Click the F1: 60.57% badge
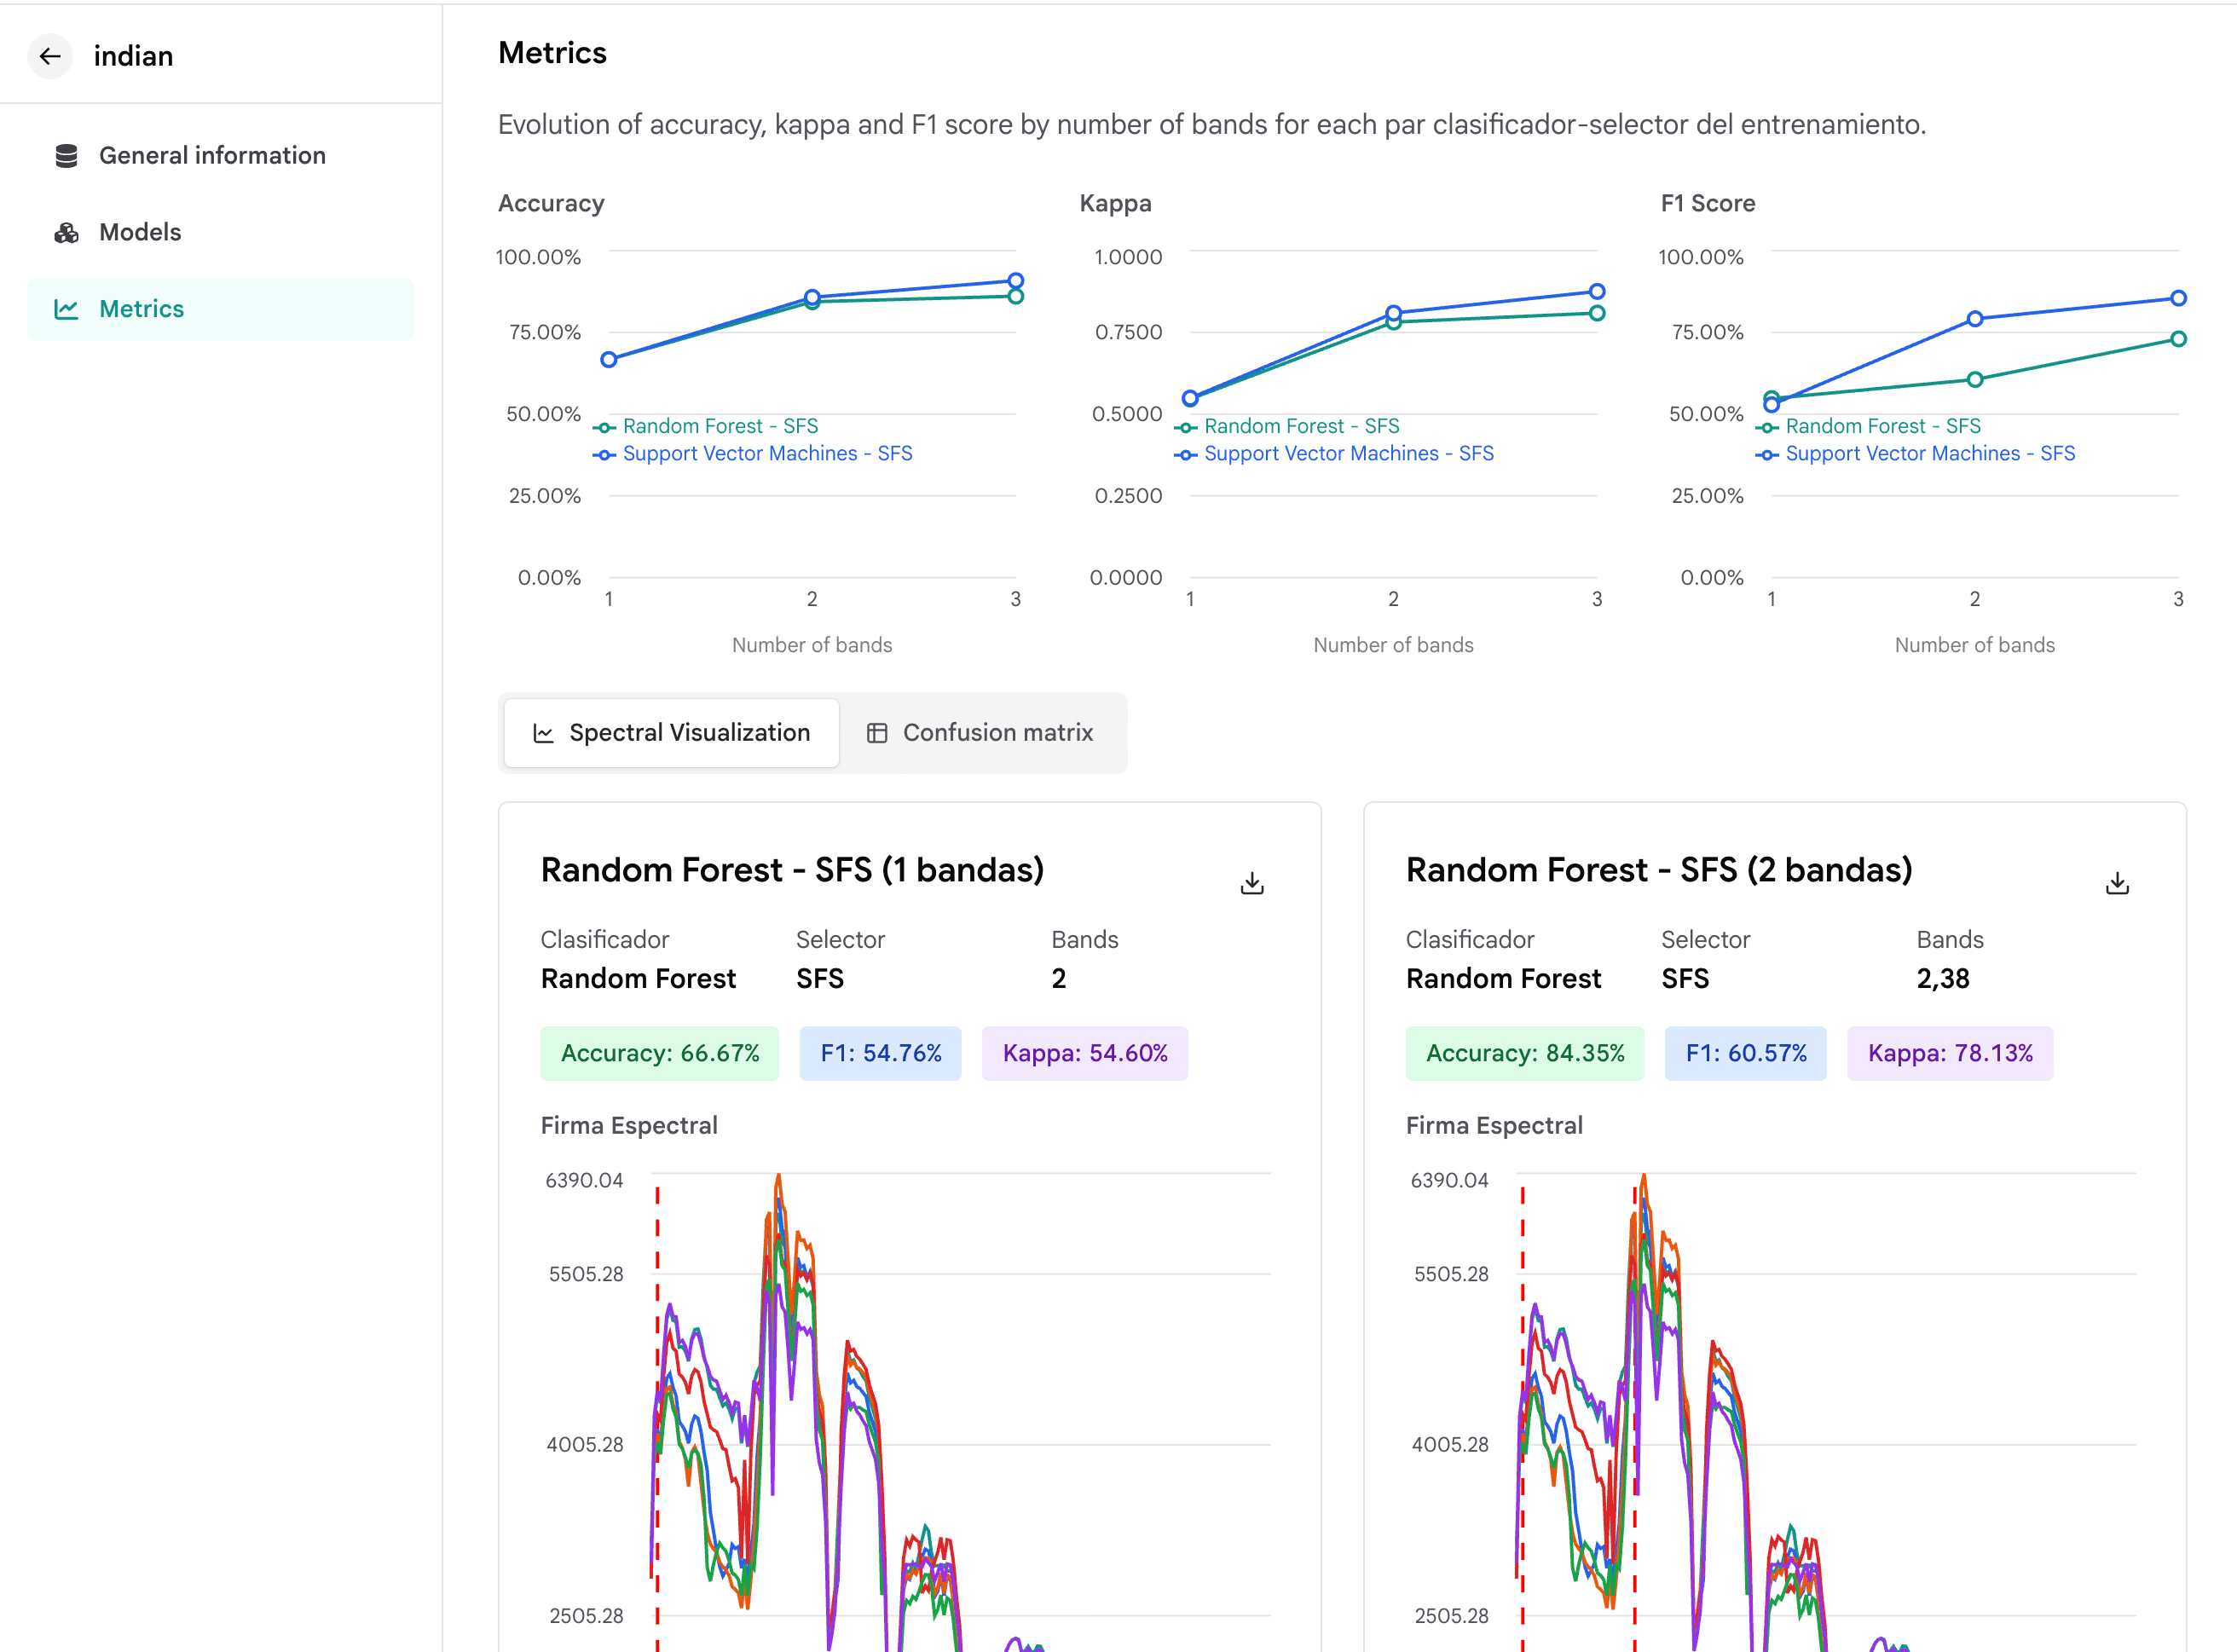 tap(1746, 1054)
